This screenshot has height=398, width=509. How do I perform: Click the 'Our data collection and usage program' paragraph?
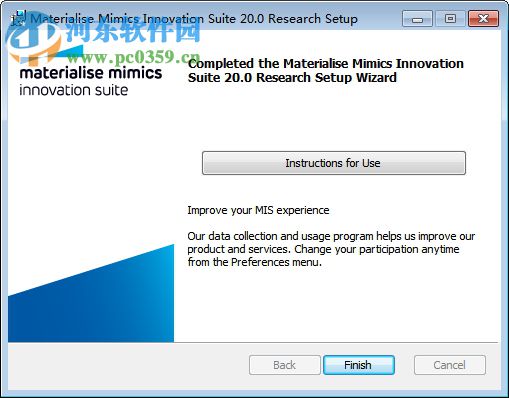[331, 249]
